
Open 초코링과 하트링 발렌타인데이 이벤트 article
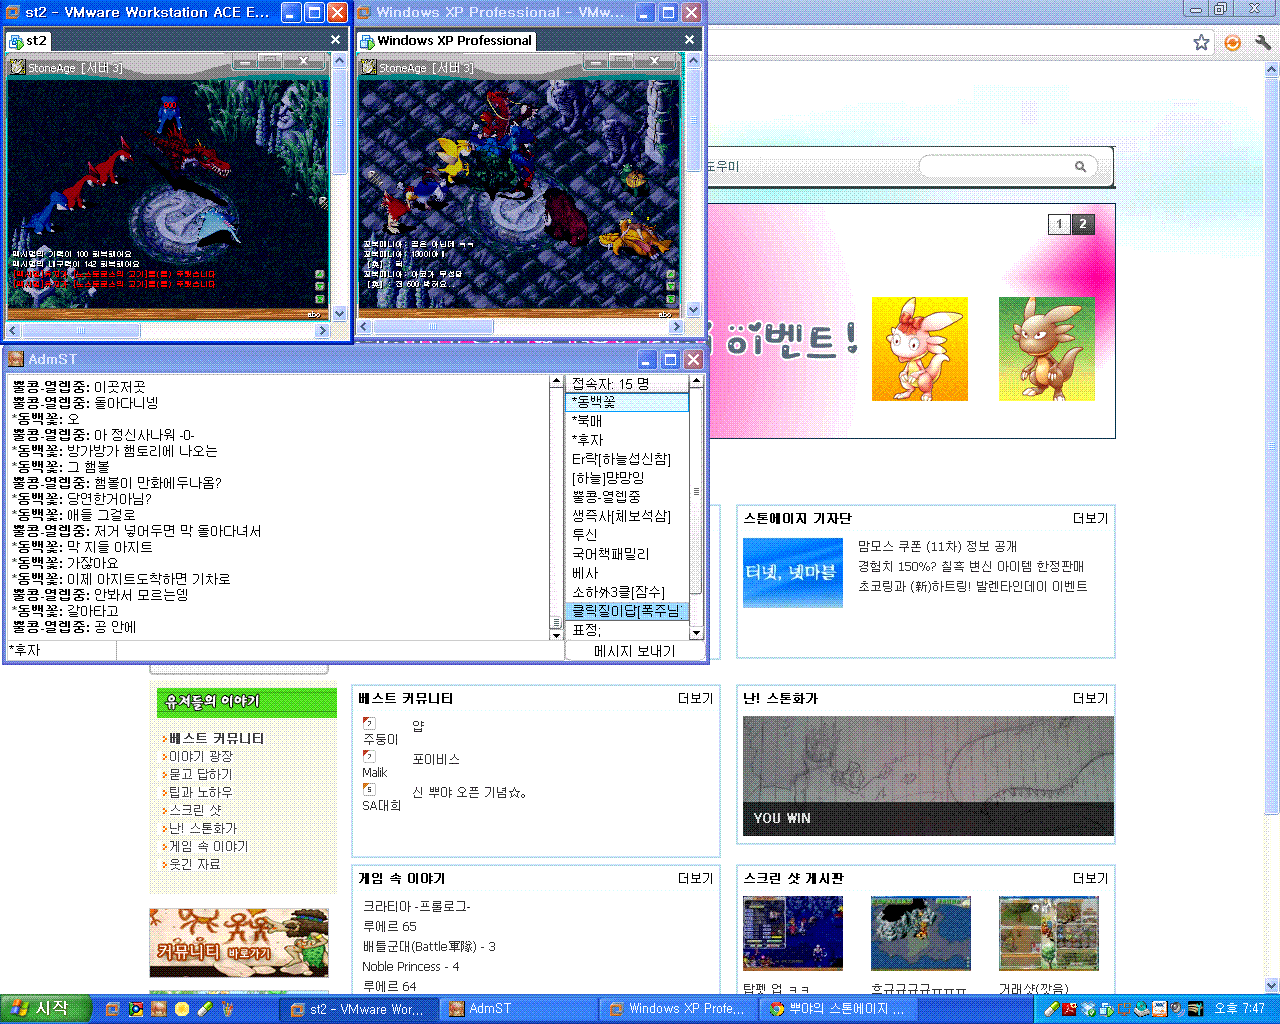[x=972, y=586]
